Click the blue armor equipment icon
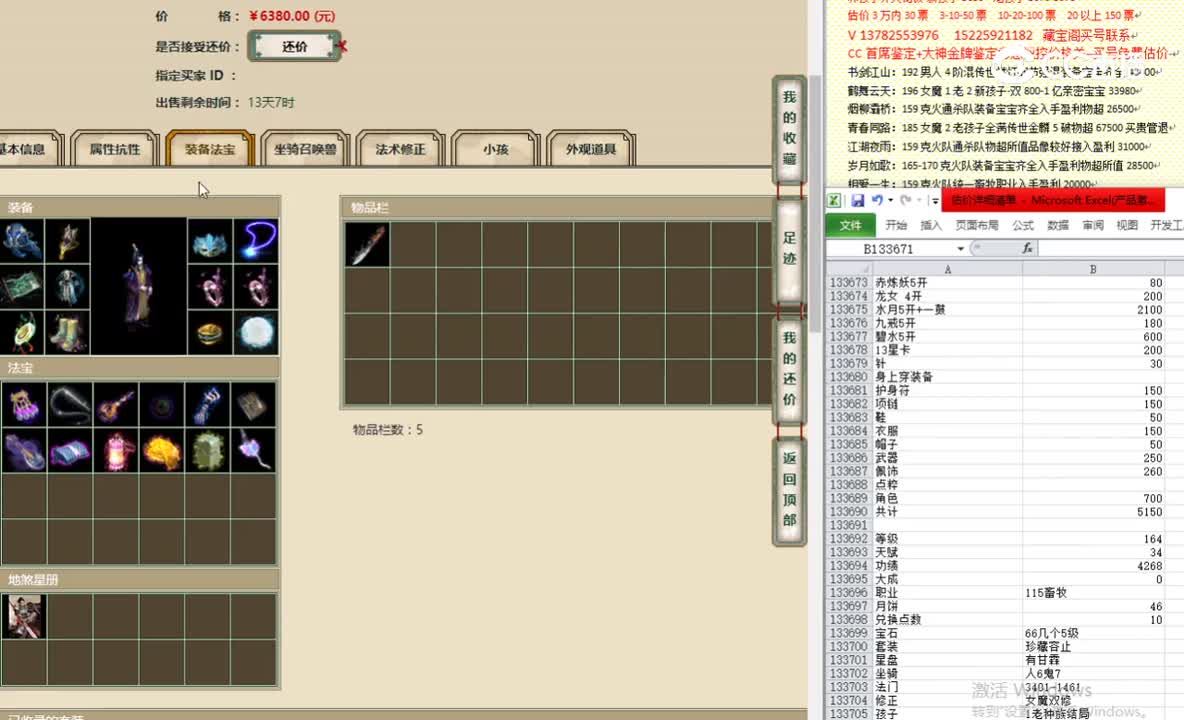This screenshot has height=720, width=1184. 22,241
